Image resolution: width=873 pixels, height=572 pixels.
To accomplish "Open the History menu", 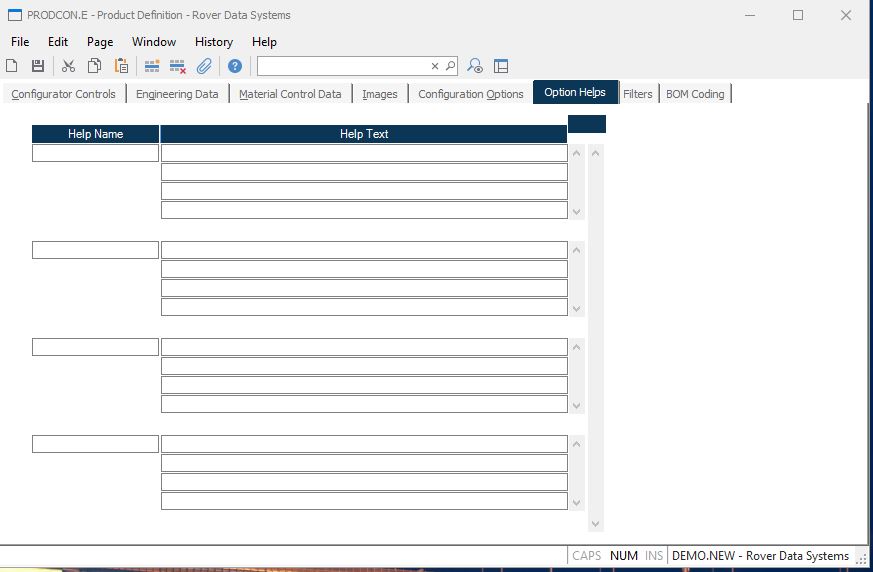I will coord(213,42).
